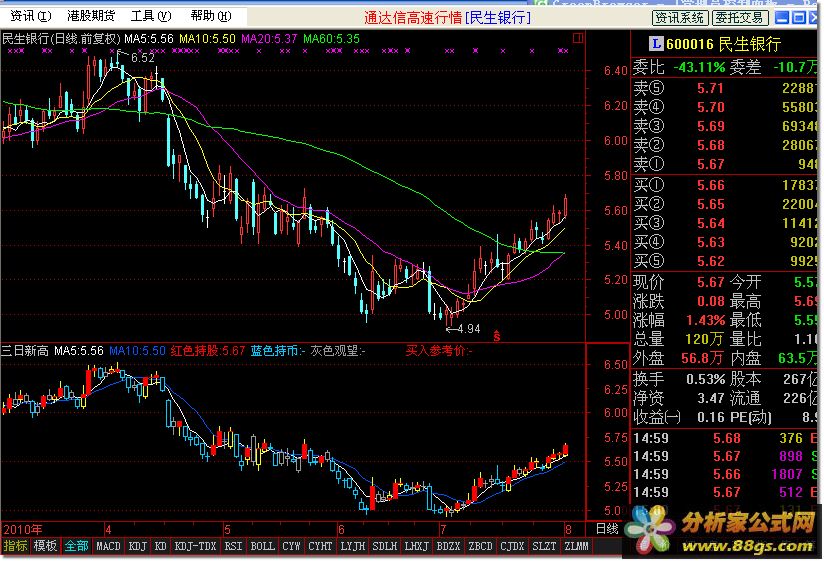Switch to the ZBCD indicator
The image size is (824, 561).
click(480, 546)
